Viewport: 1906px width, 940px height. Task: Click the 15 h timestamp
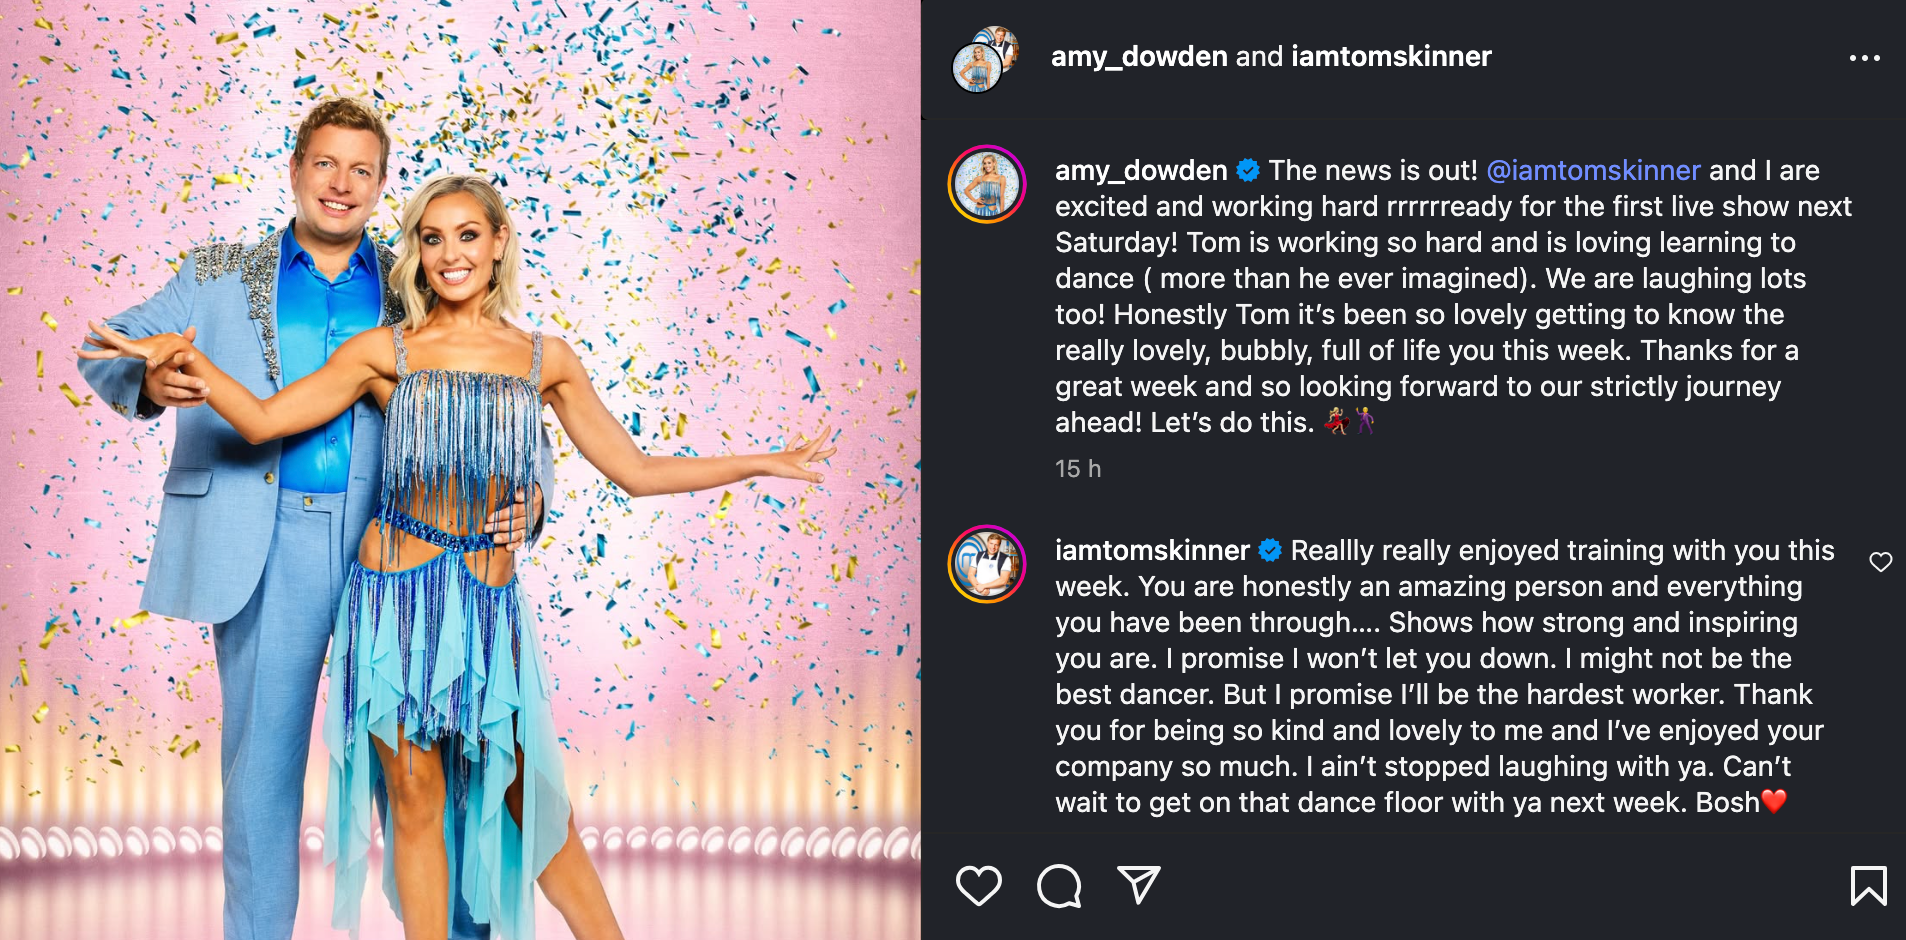[1077, 468]
